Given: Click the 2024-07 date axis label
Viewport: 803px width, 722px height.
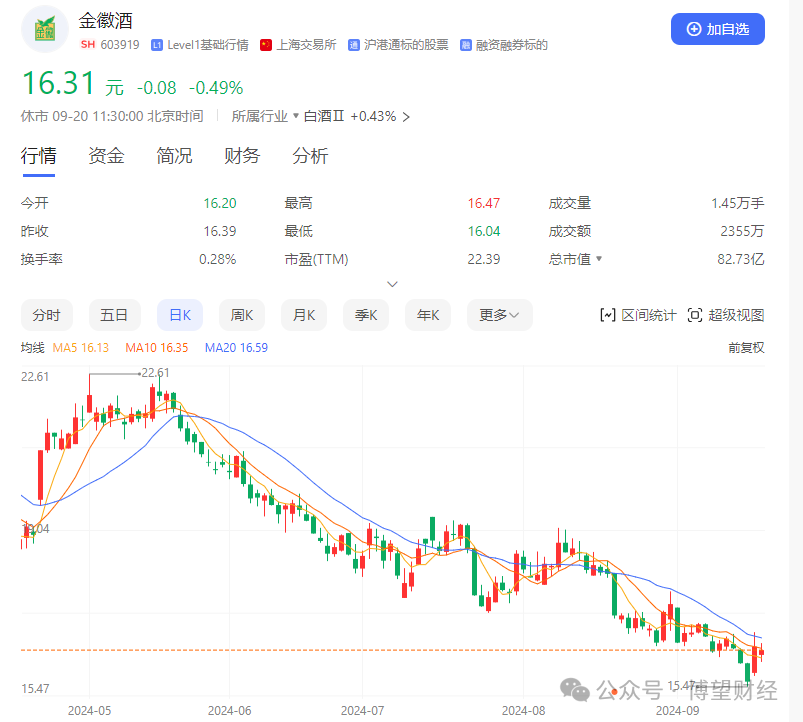Looking at the screenshot, I should click(x=363, y=711).
